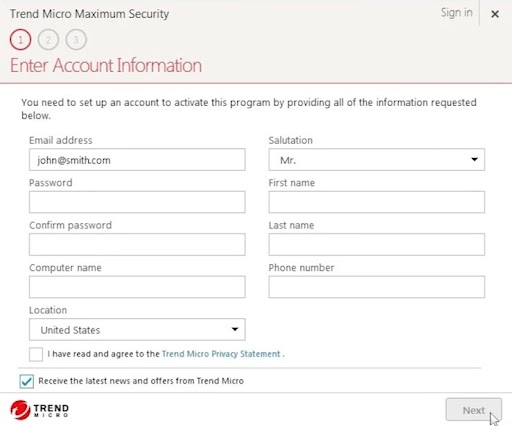Click the step 1 circle indicator
This screenshot has height=426, width=512.
click(x=20, y=40)
